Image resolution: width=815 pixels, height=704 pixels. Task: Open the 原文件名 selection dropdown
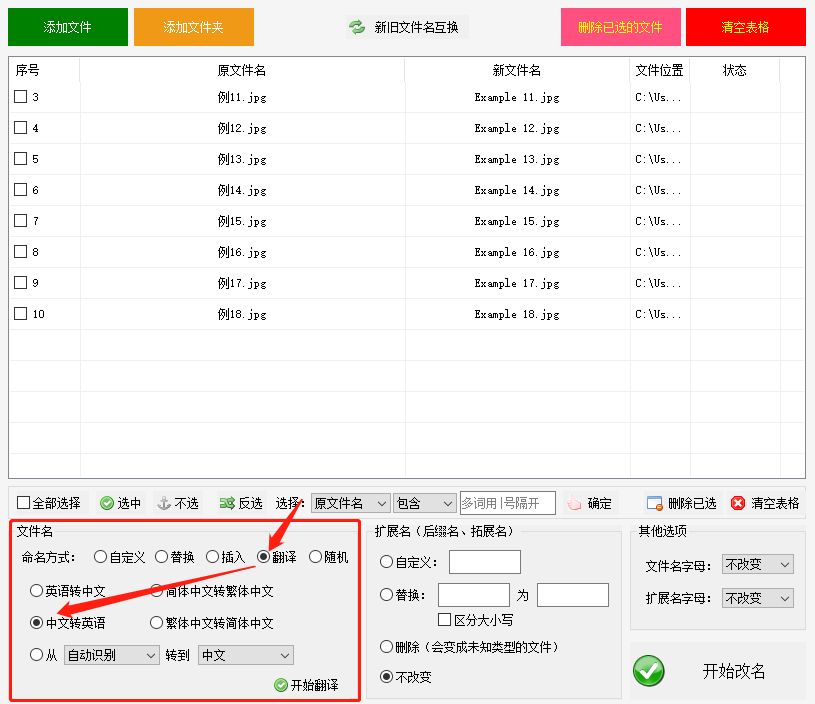(x=351, y=503)
